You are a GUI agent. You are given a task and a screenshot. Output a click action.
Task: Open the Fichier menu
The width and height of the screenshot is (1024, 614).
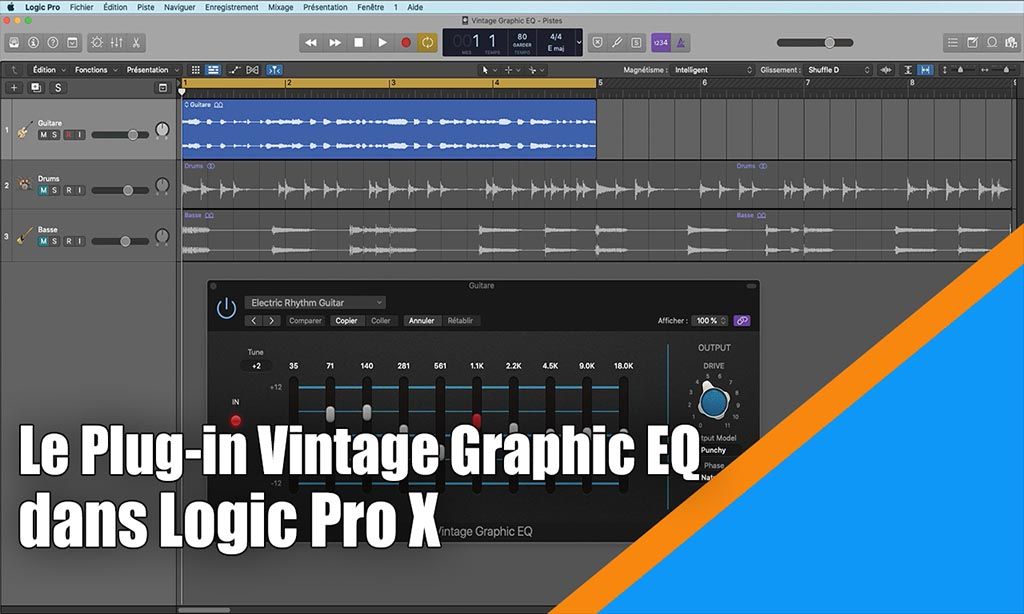(82, 7)
